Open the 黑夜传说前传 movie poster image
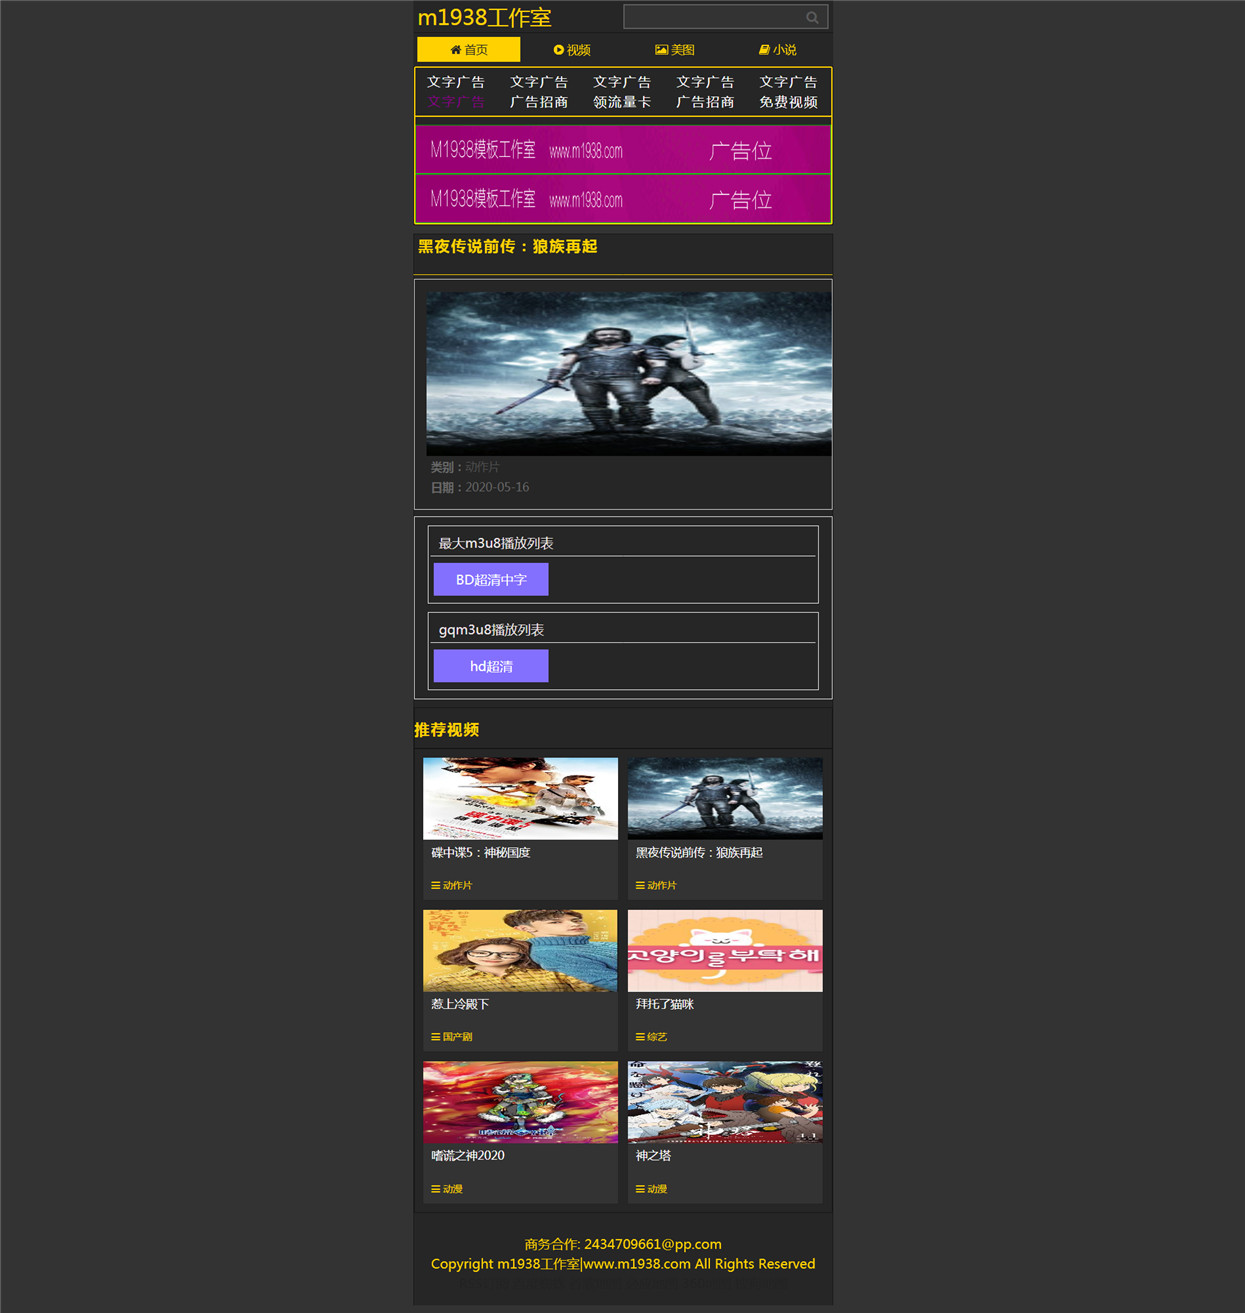Screen dimensions: 1245x1313 [629, 374]
